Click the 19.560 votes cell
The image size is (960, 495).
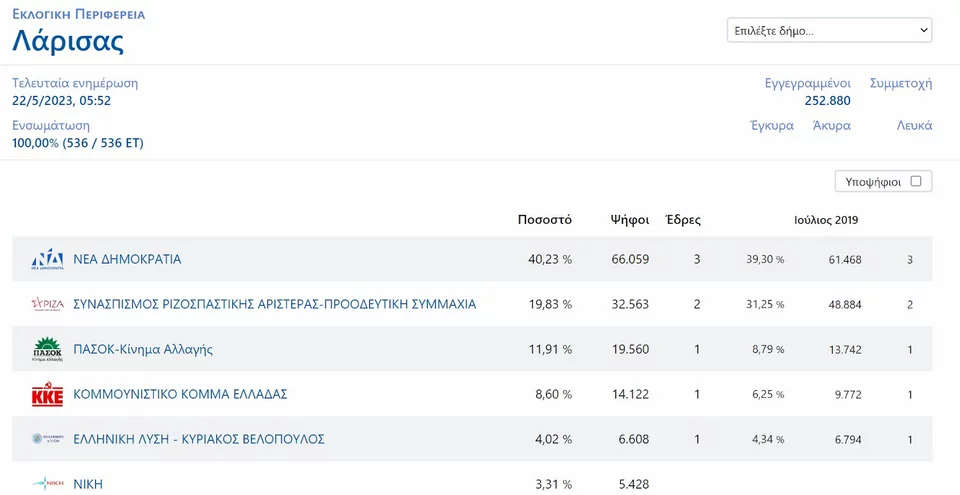(630, 350)
